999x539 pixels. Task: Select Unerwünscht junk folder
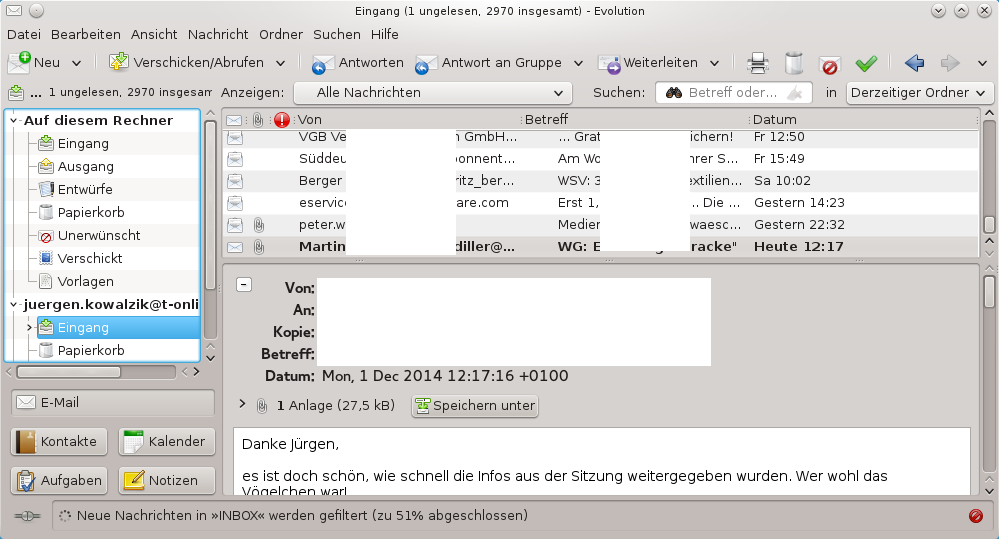tap(99, 235)
